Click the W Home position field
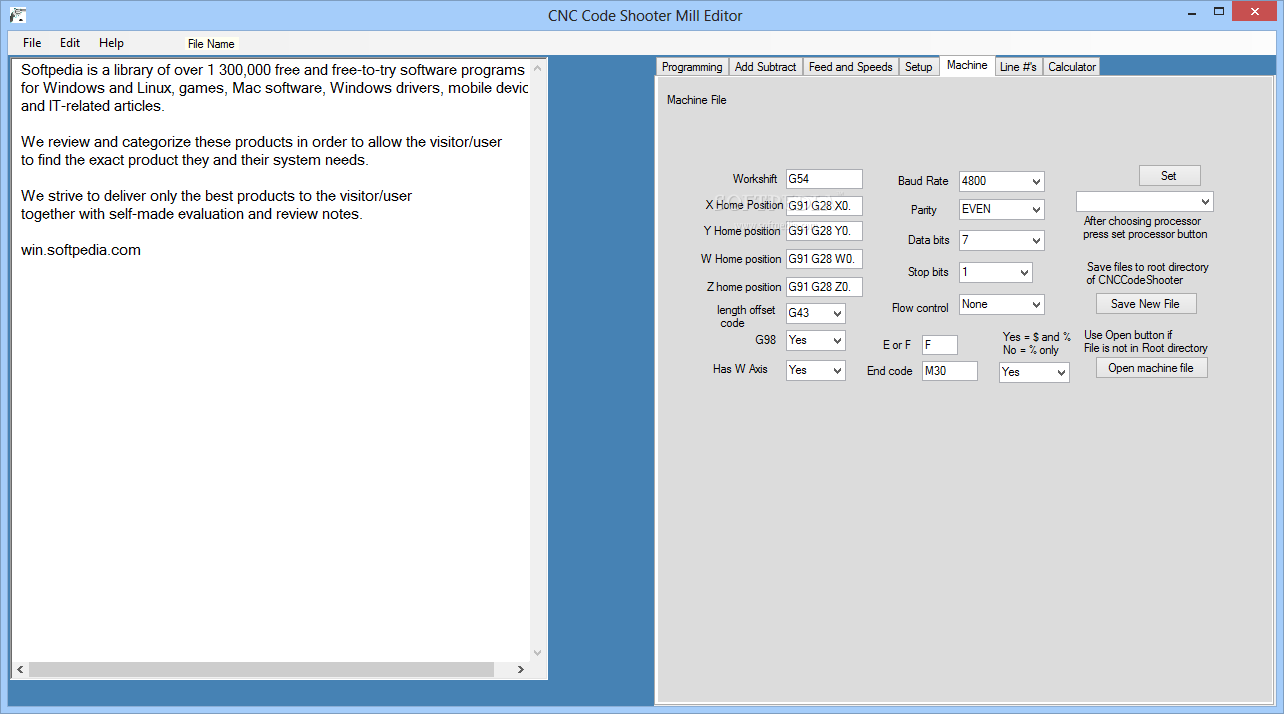Image resolution: width=1284 pixels, height=714 pixels. (x=824, y=259)
